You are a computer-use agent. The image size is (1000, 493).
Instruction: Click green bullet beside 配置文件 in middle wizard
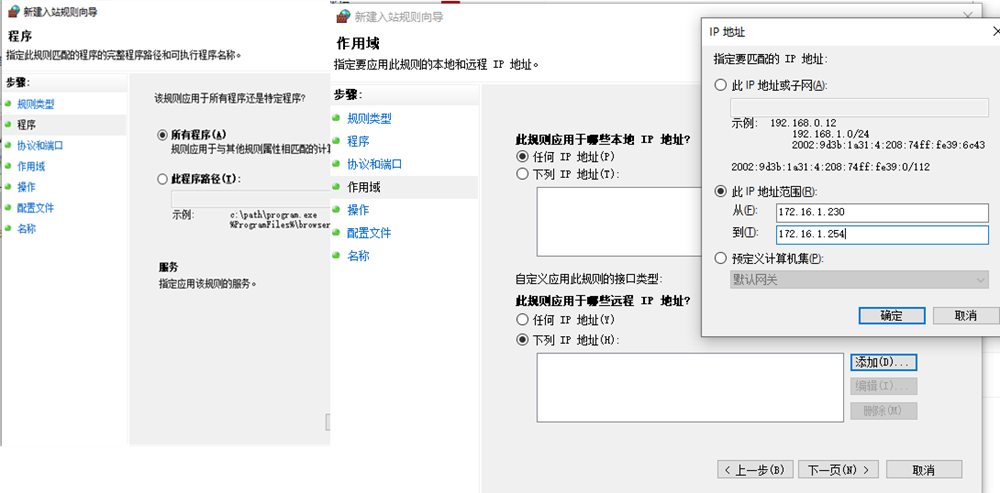click(x=337, y=233)
